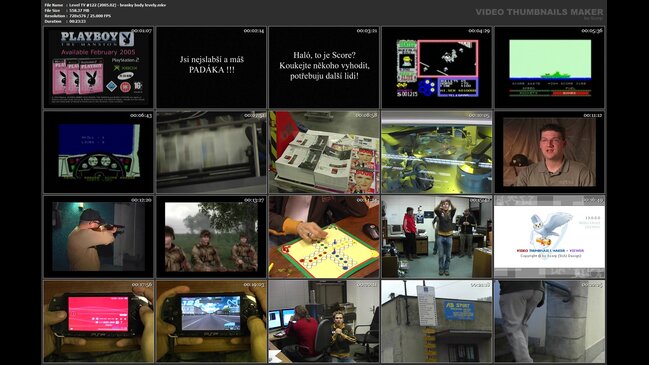Open the blue cockpit retro game thumbnail
The width and height of the screenshot is (649, 365).
[99, 152]
